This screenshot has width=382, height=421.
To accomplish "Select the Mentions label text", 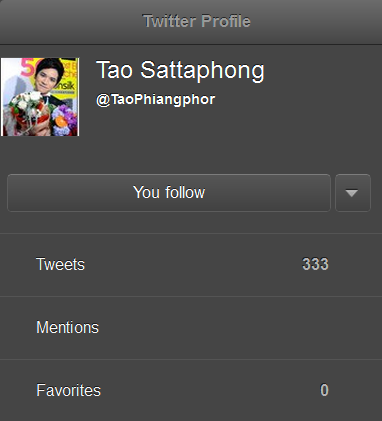I will click(x=67, y=327).
